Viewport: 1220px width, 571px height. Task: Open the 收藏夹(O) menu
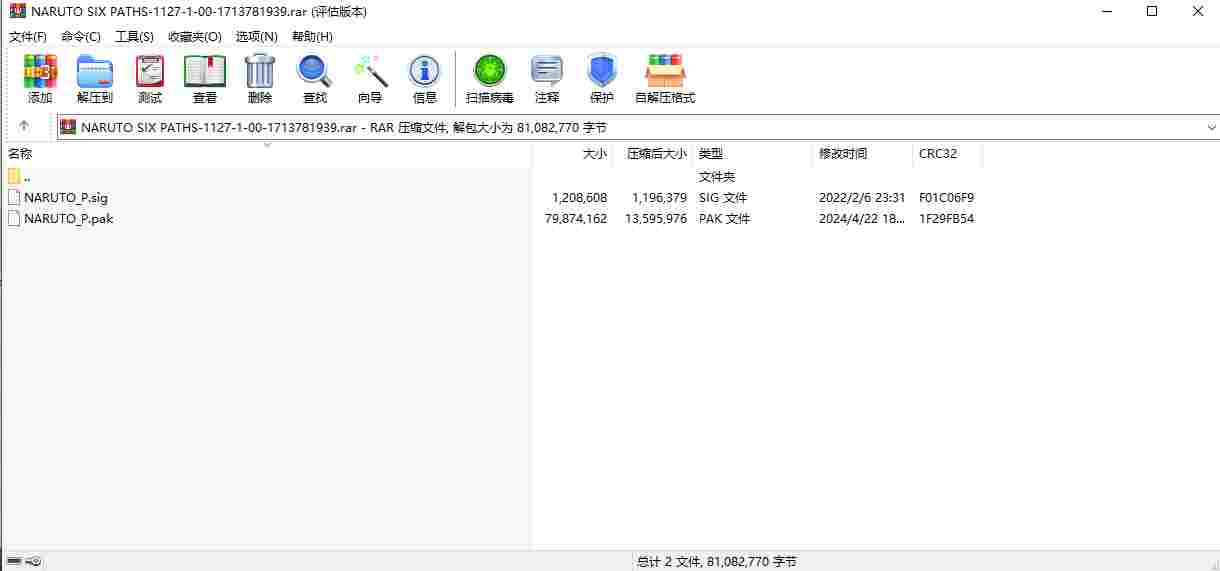tap(194, 36)
